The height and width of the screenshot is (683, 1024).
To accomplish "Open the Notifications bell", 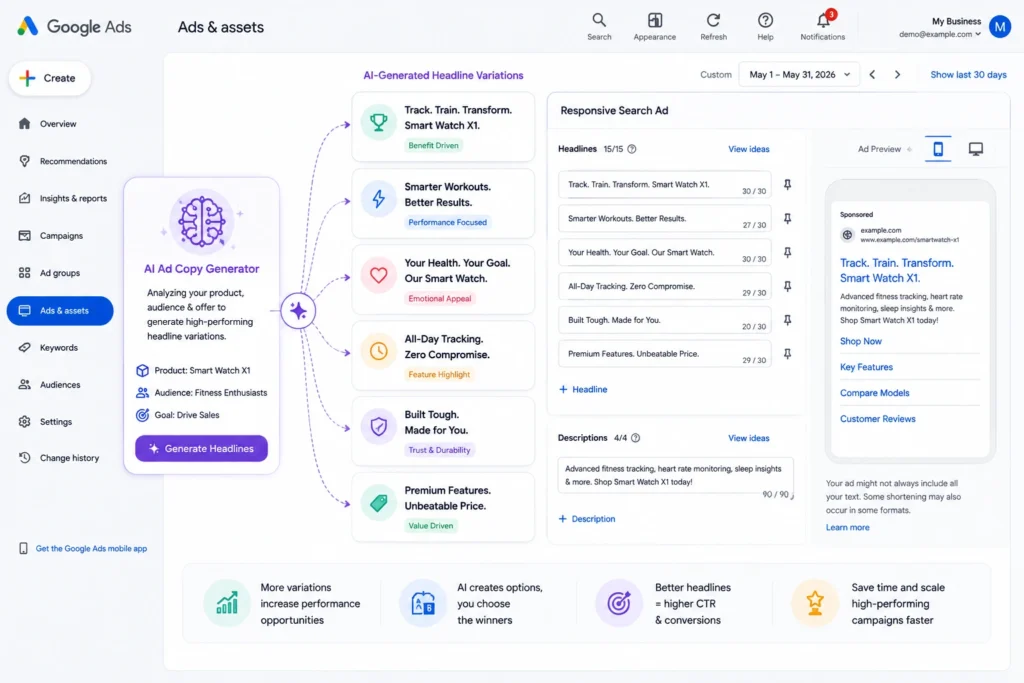I will tap(823, 20).
